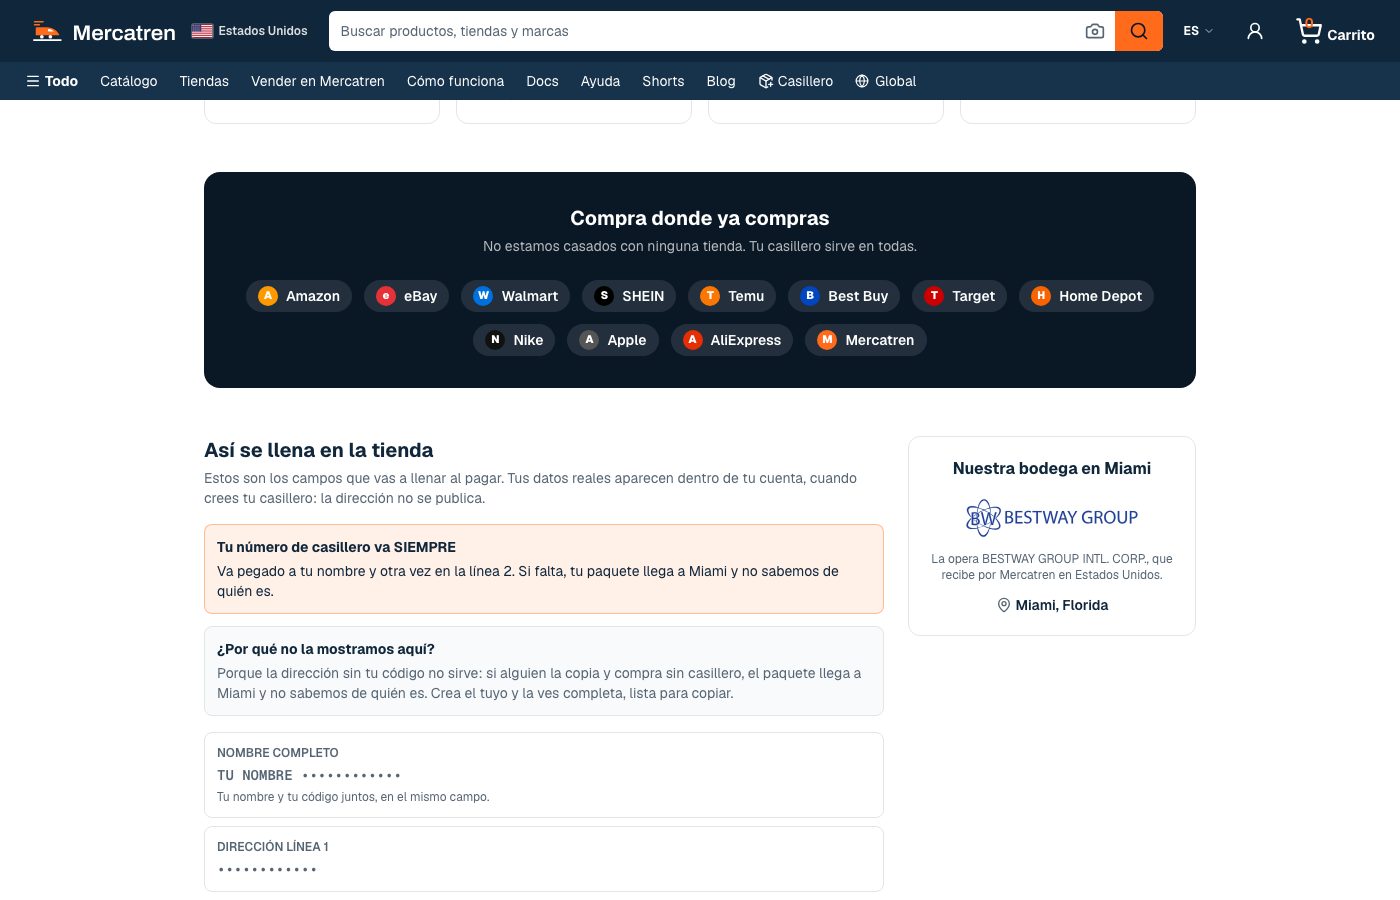Open the Todo hamburger menu
The image size is (1400, 900).
click(x=52, y=81)
